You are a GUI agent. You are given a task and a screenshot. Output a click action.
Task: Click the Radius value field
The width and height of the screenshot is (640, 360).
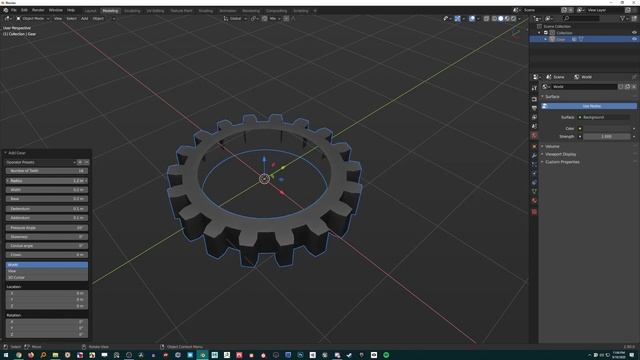click(x=47, y=181)
